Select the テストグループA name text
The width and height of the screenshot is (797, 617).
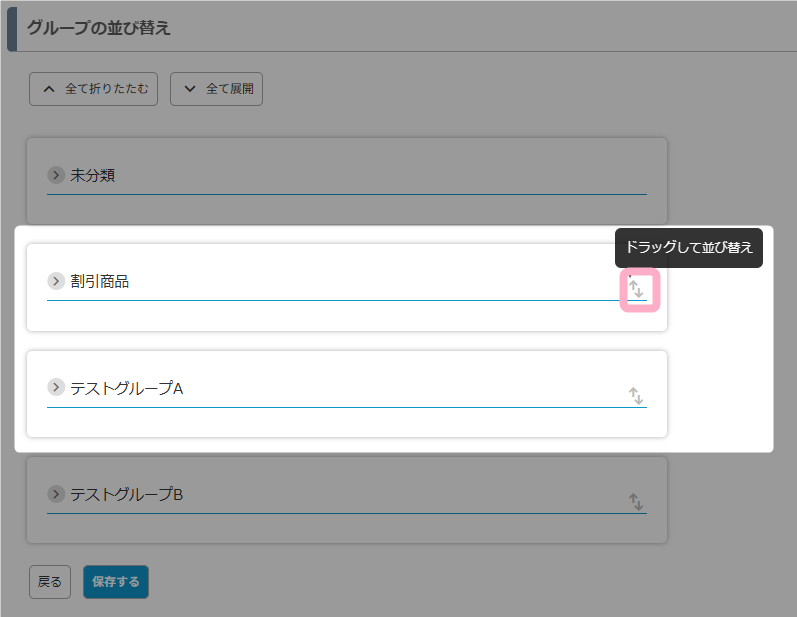[x=127, y=388]
